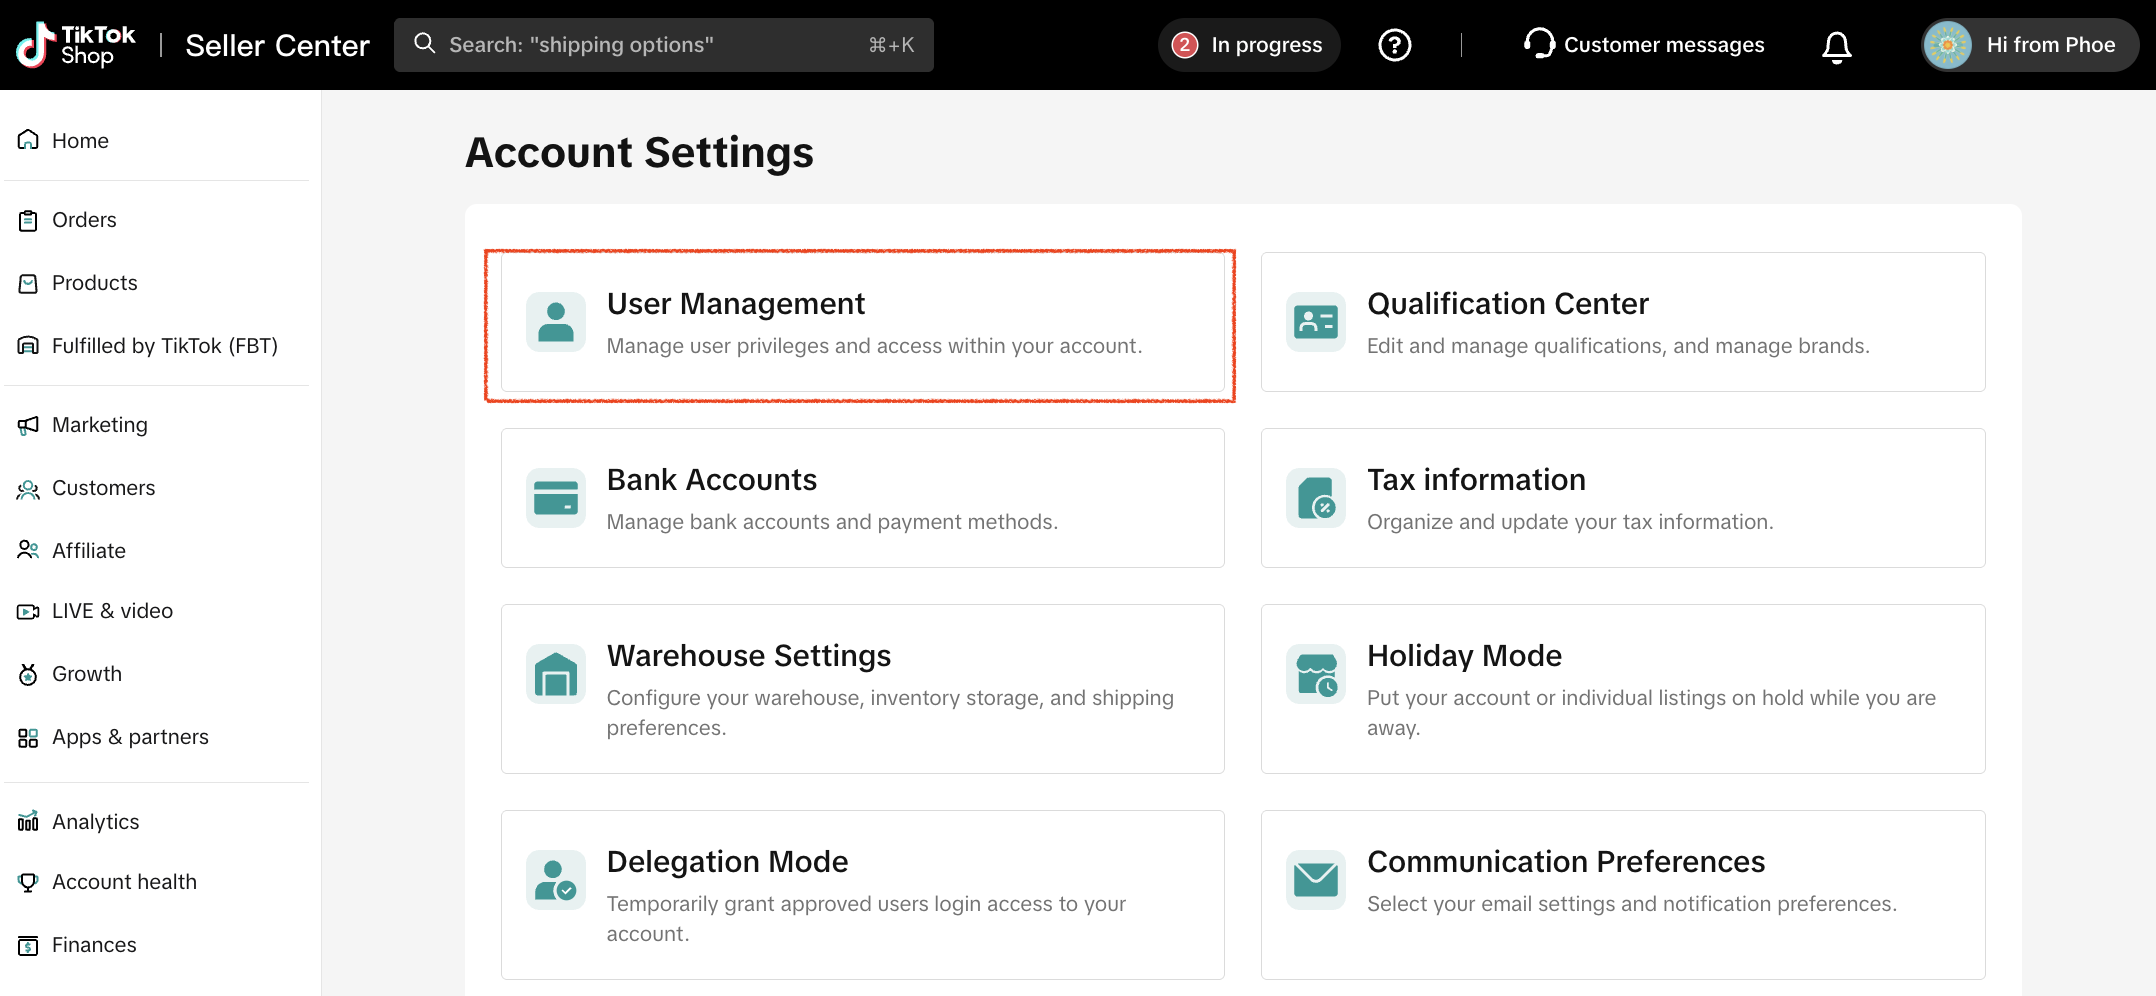Click the Bank Accounts card icon
Image resolution: width=2156 pixels, height=996 pixels.
pyautogui.click(x=556, y=498)
